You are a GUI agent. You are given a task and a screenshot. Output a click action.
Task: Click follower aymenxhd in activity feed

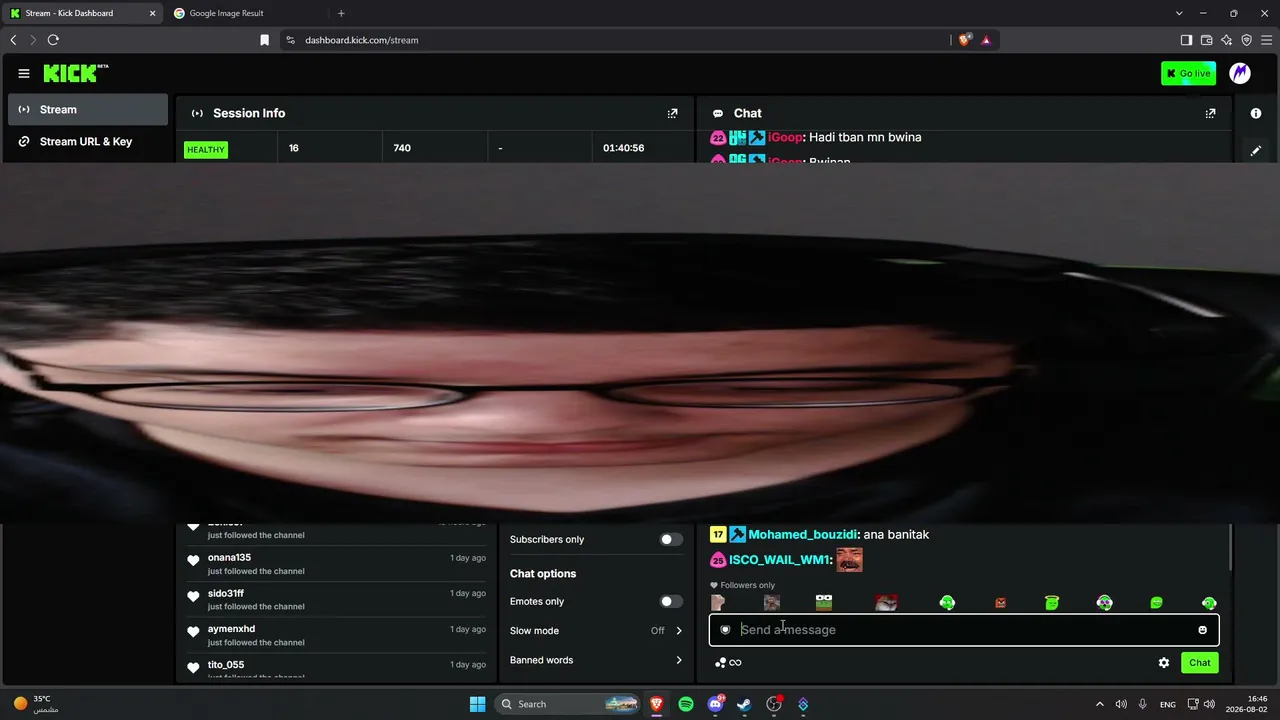231,629
